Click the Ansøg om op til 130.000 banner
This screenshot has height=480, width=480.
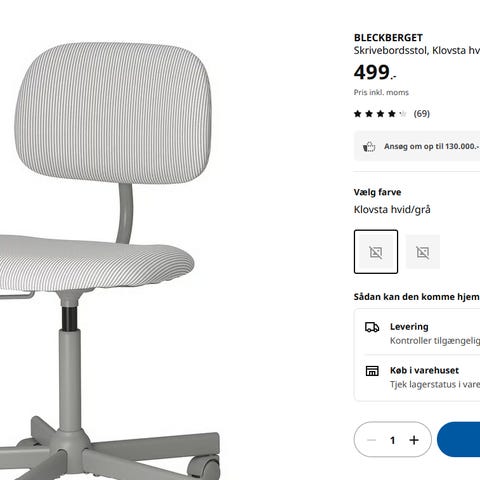(417, 146)
